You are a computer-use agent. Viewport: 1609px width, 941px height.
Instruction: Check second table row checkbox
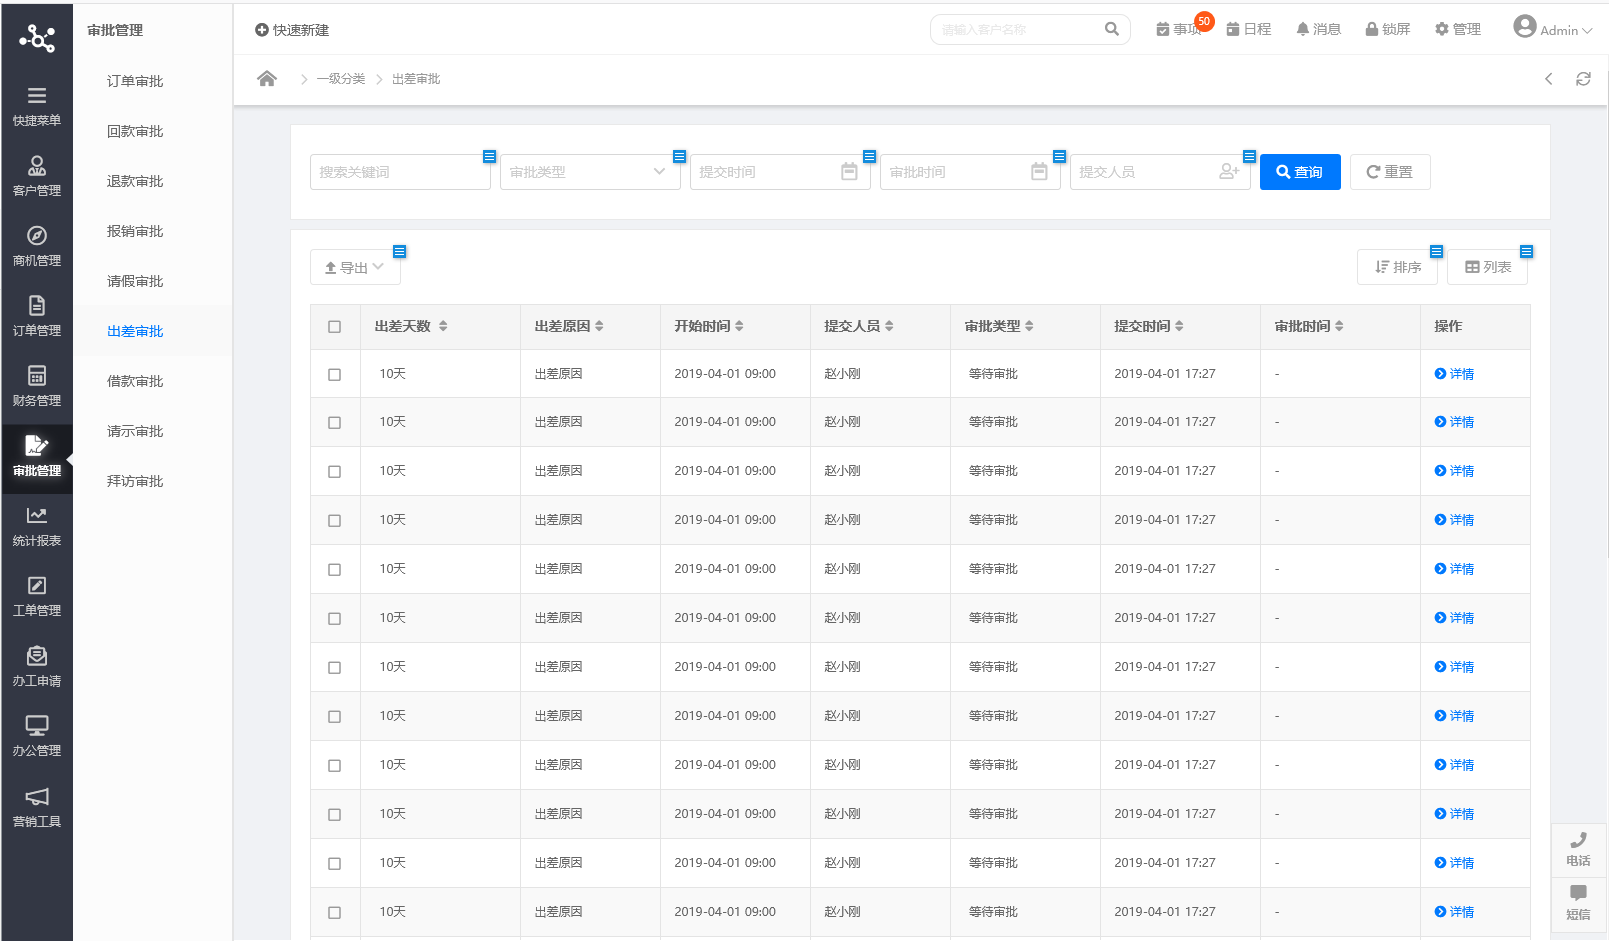[x=334, y=422]
